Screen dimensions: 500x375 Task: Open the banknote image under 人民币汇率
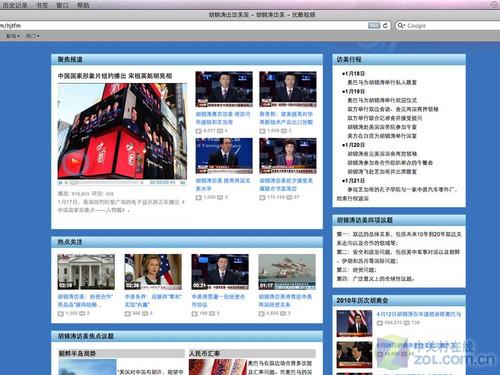(x=218, y=367)
